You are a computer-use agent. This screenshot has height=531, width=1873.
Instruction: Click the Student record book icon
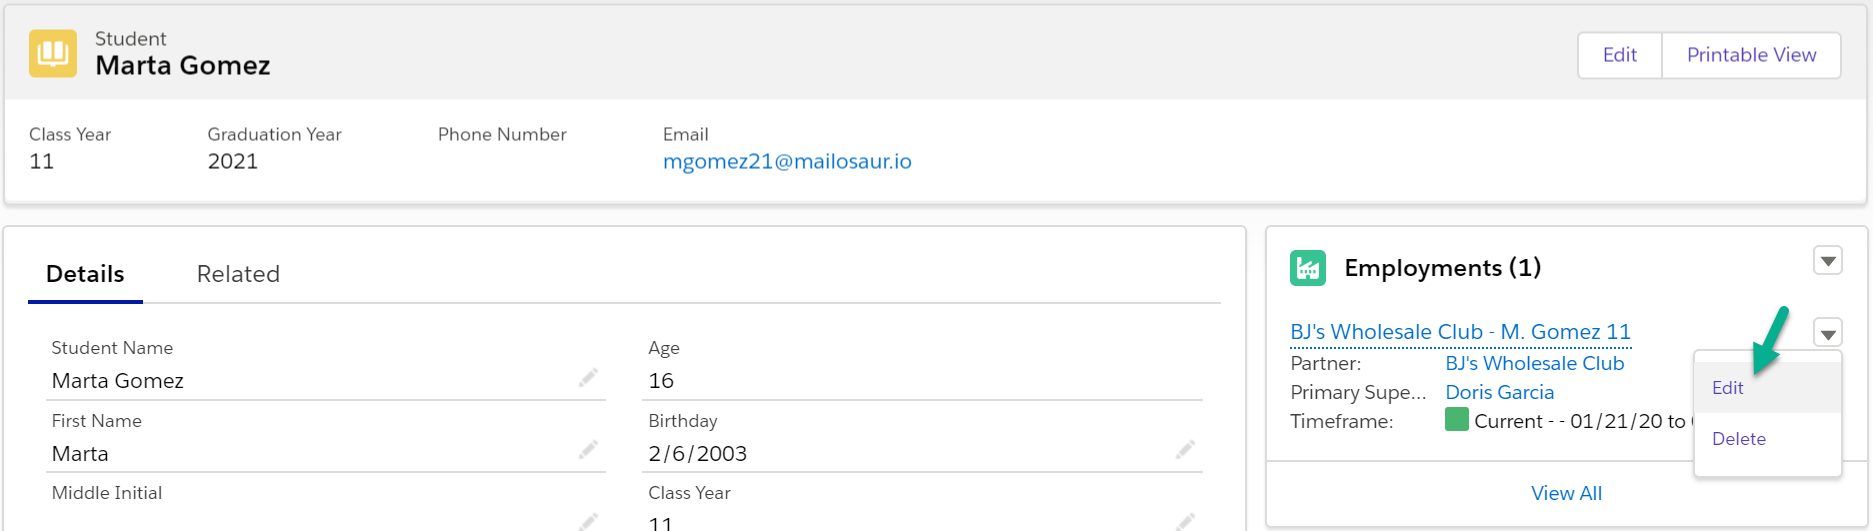coord(53,53)
